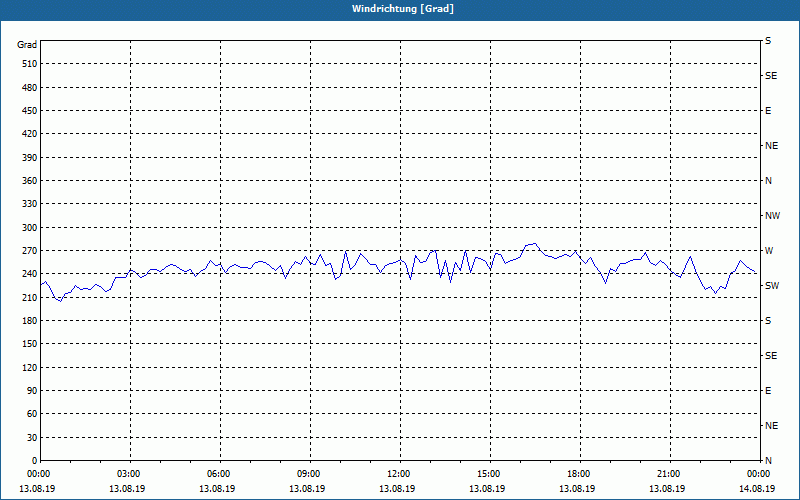Select the 150 value on the left axis

click(x=30, y=344)
